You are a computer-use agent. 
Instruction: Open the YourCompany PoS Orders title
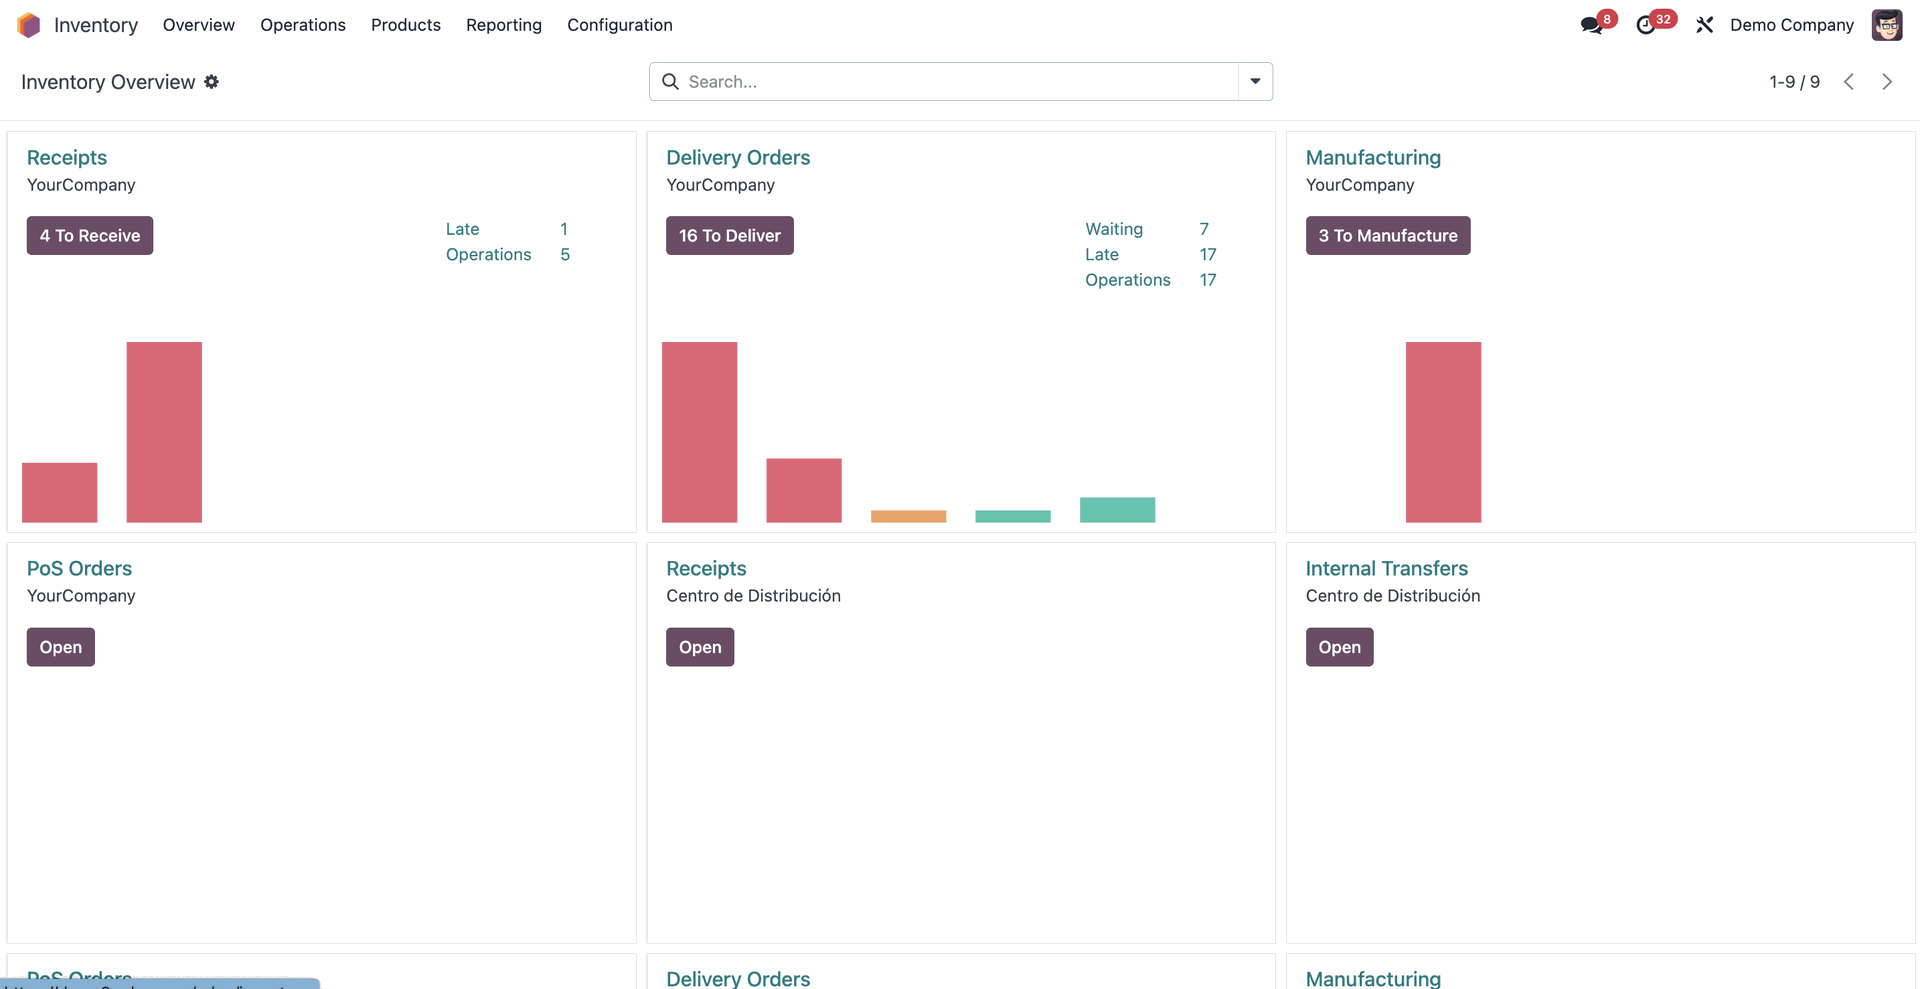point(79,569)
